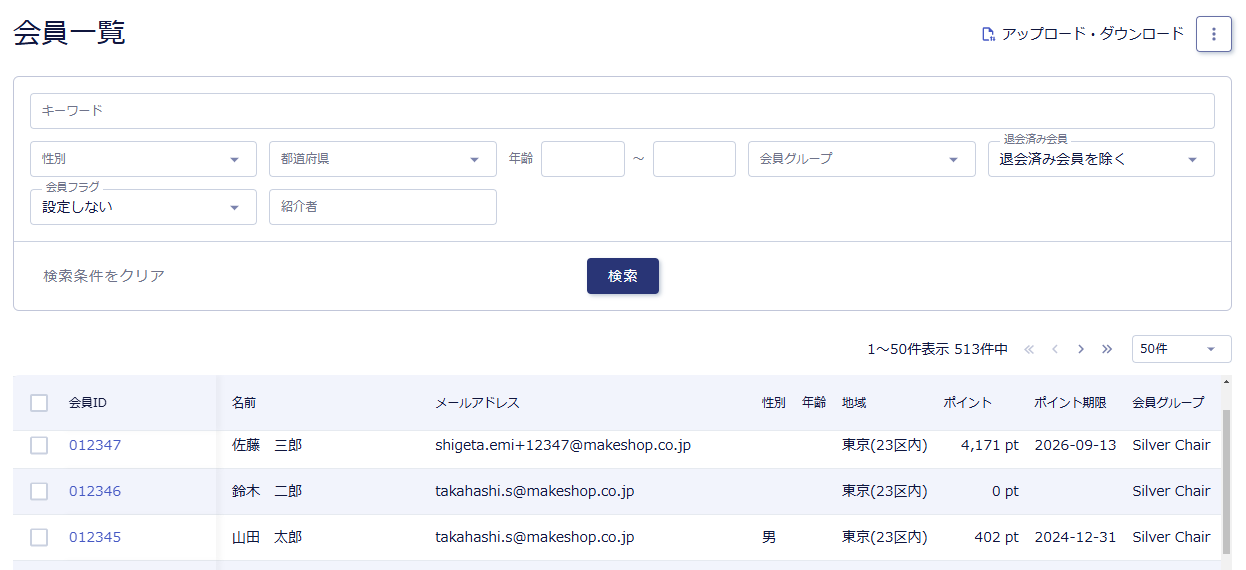1246x570 pixels.
Task: Click the キーワード search field
Action: [622, 111]
